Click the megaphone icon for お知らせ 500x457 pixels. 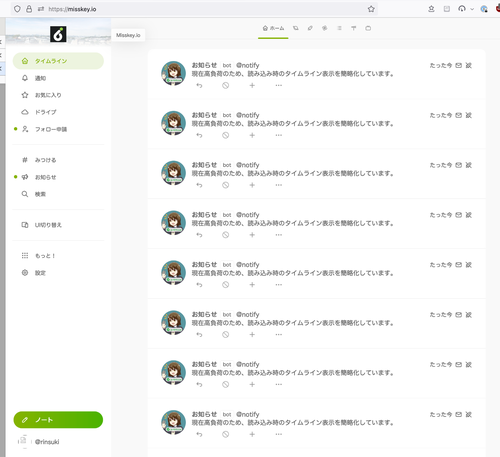(x=25, y=177)
